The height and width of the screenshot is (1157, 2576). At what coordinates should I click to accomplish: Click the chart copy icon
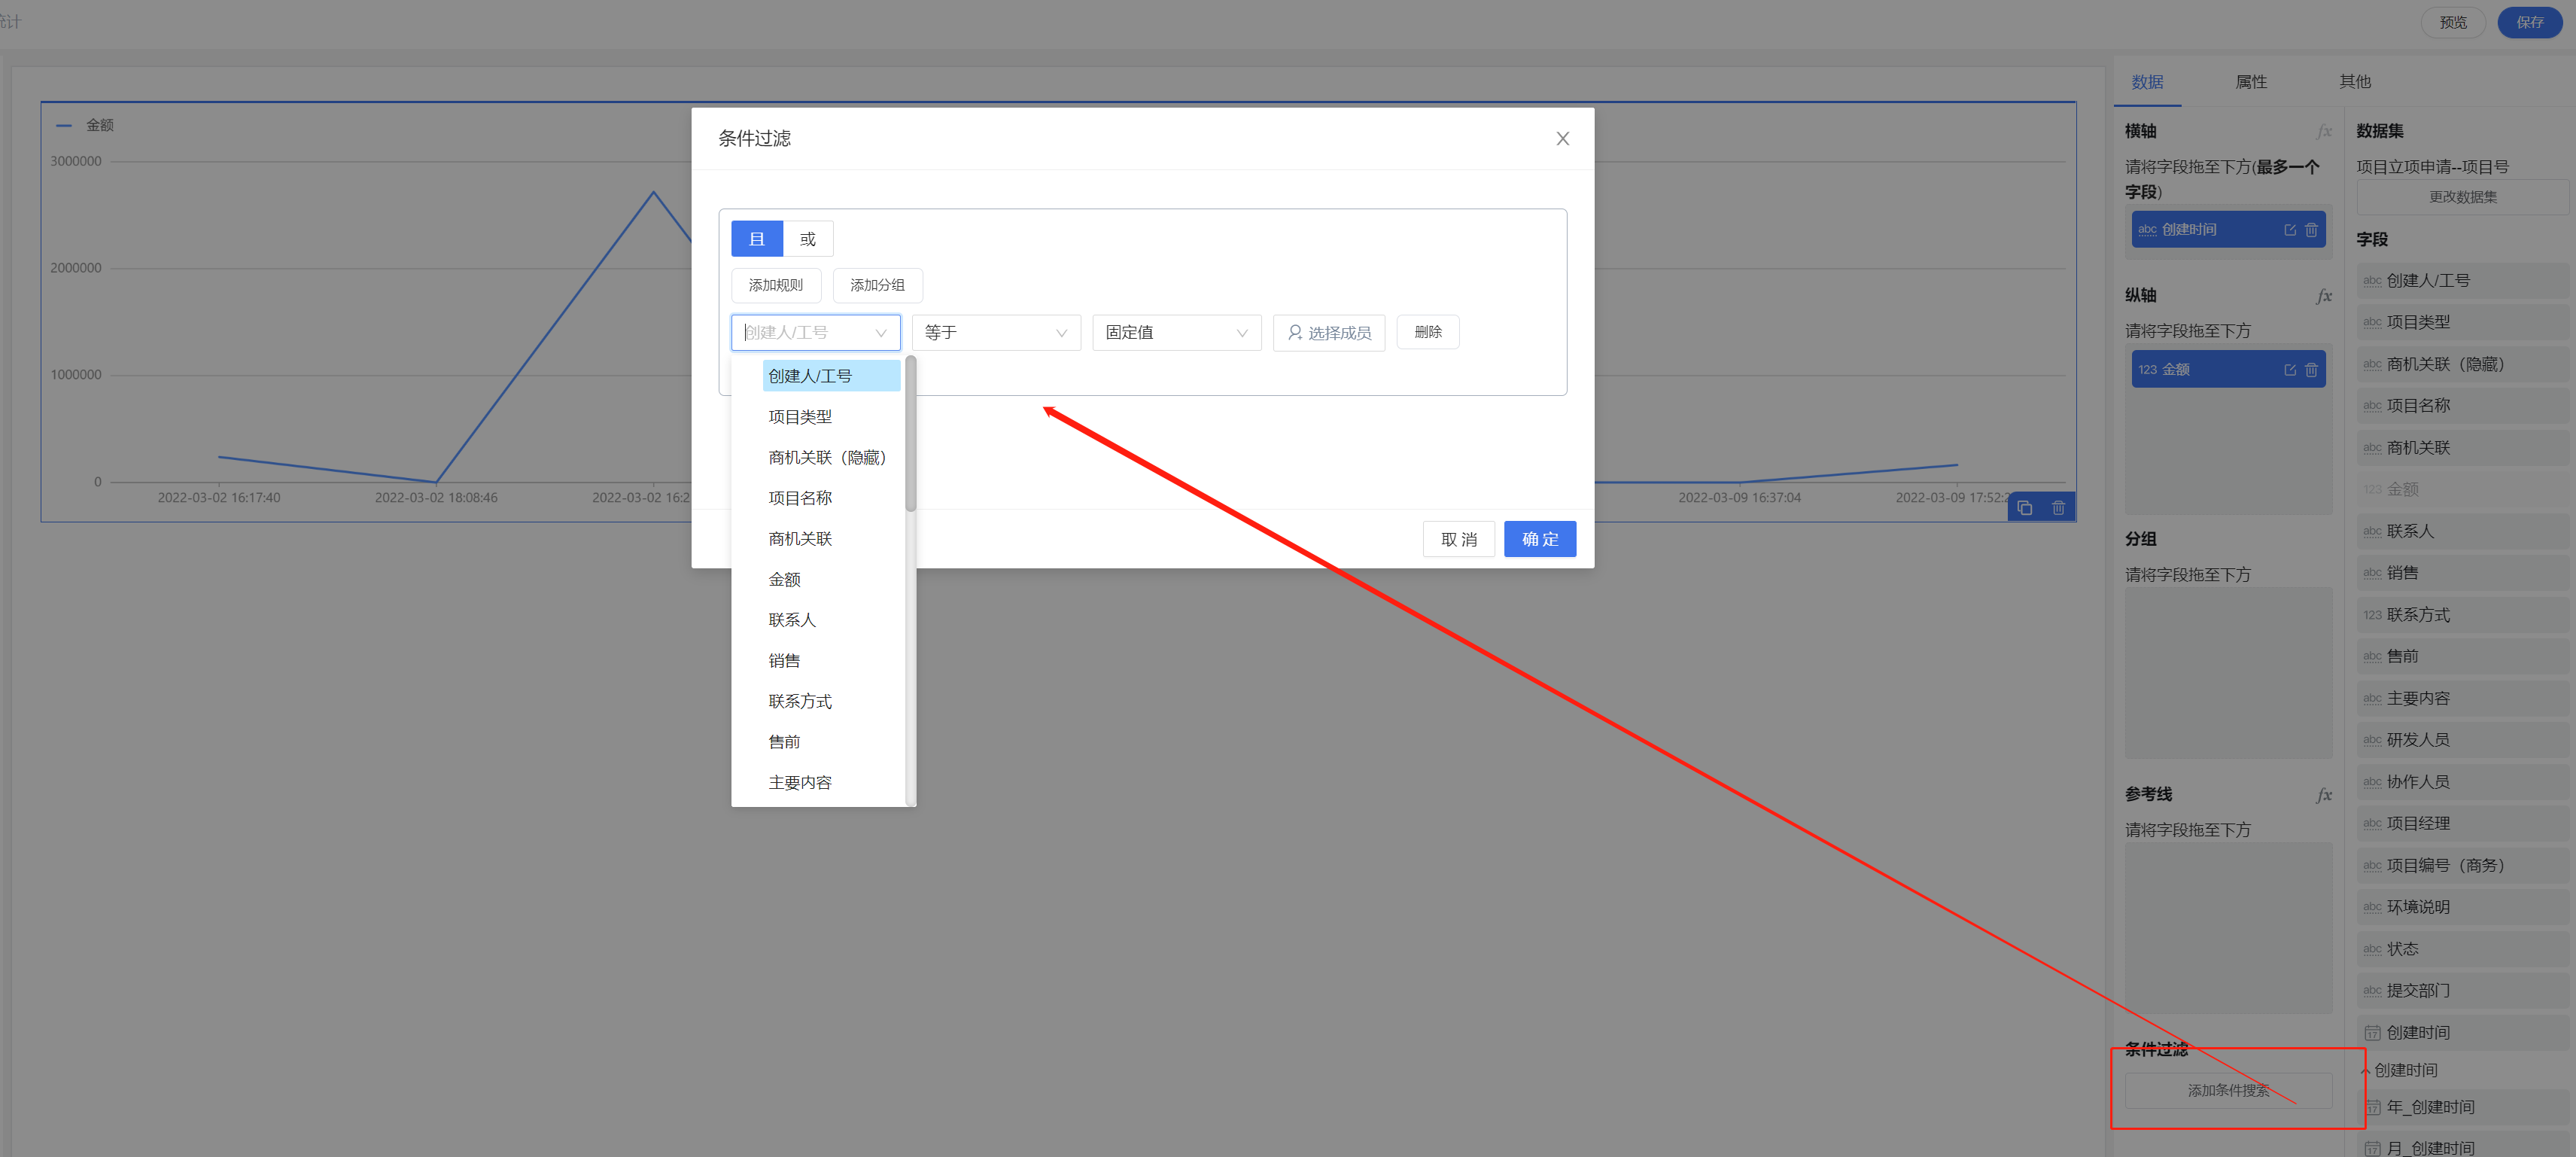(2025, 508)
